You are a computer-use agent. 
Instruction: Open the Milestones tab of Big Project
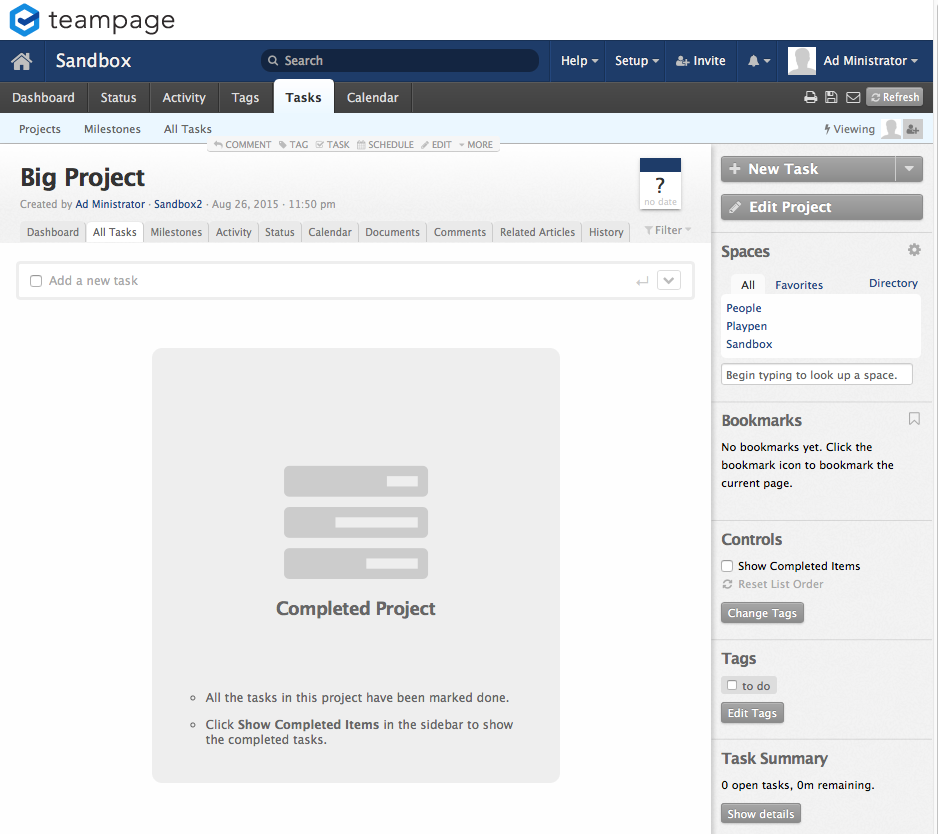[x=176, y=232]
